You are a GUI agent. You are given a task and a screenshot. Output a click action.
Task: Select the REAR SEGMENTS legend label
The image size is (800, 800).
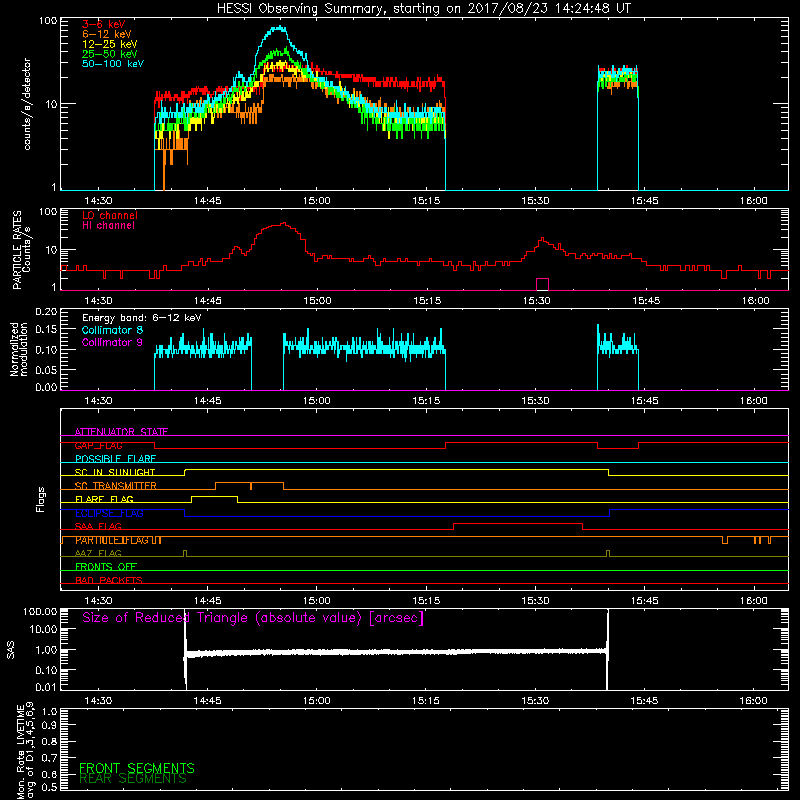(133, 779)
